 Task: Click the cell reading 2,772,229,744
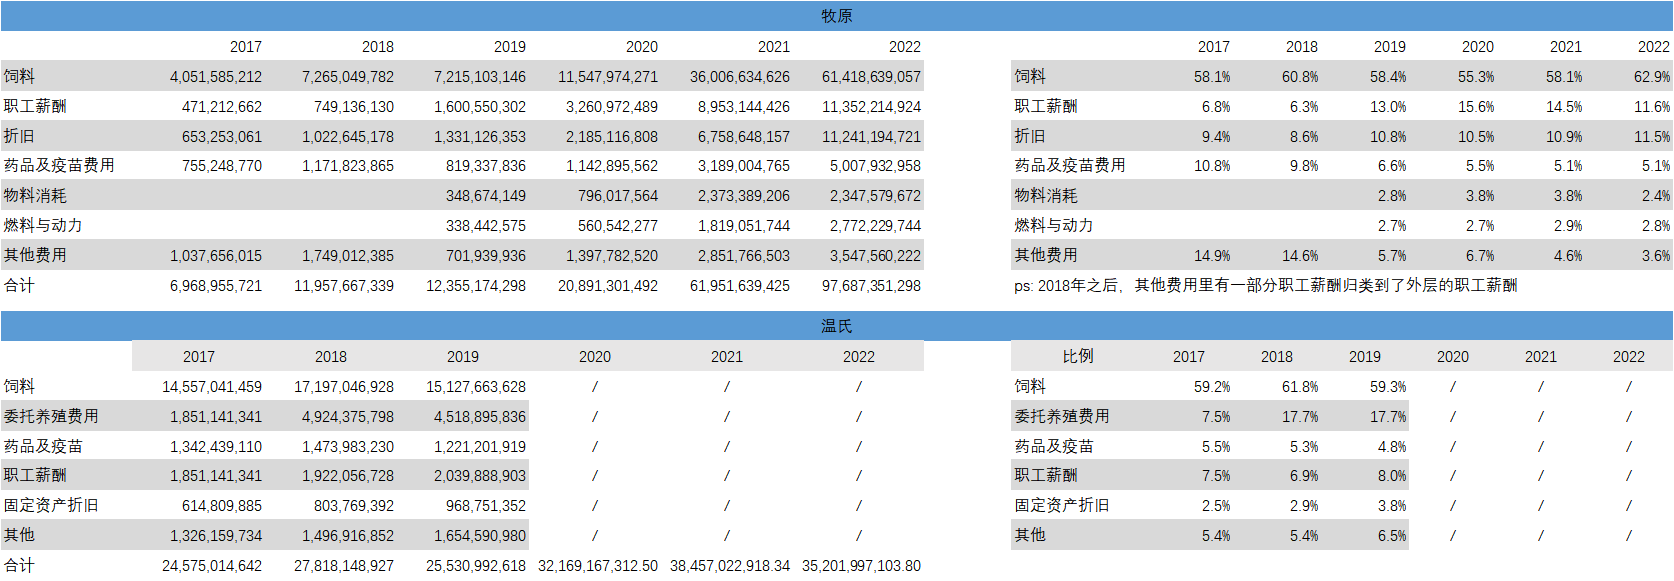point(875,226)
